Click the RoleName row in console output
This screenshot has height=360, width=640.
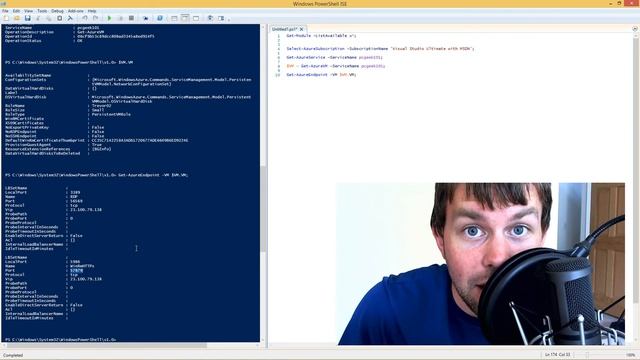coord(58,106)
